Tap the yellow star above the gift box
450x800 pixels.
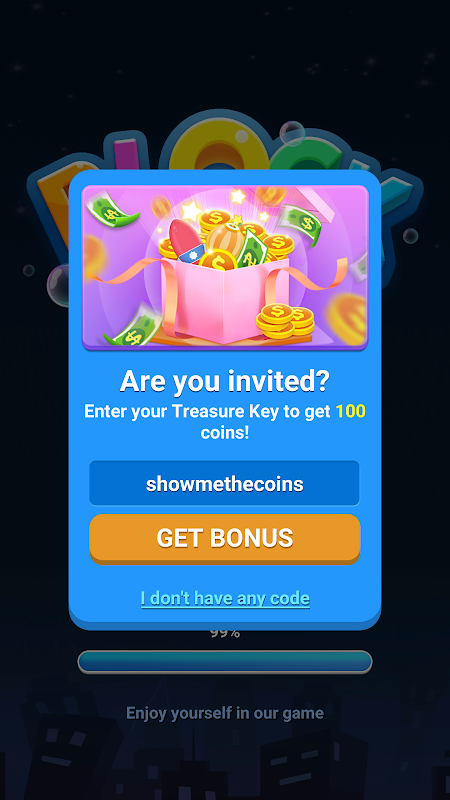[x=237, y=196]
